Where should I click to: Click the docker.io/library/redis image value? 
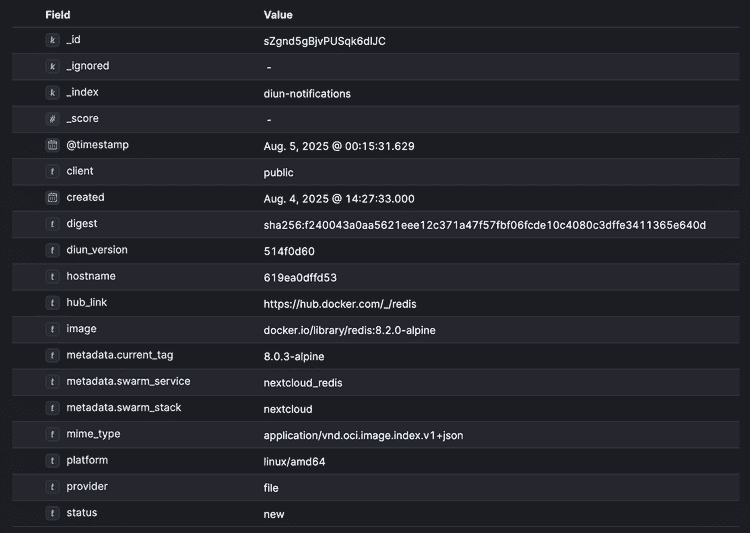coord(349,330)
